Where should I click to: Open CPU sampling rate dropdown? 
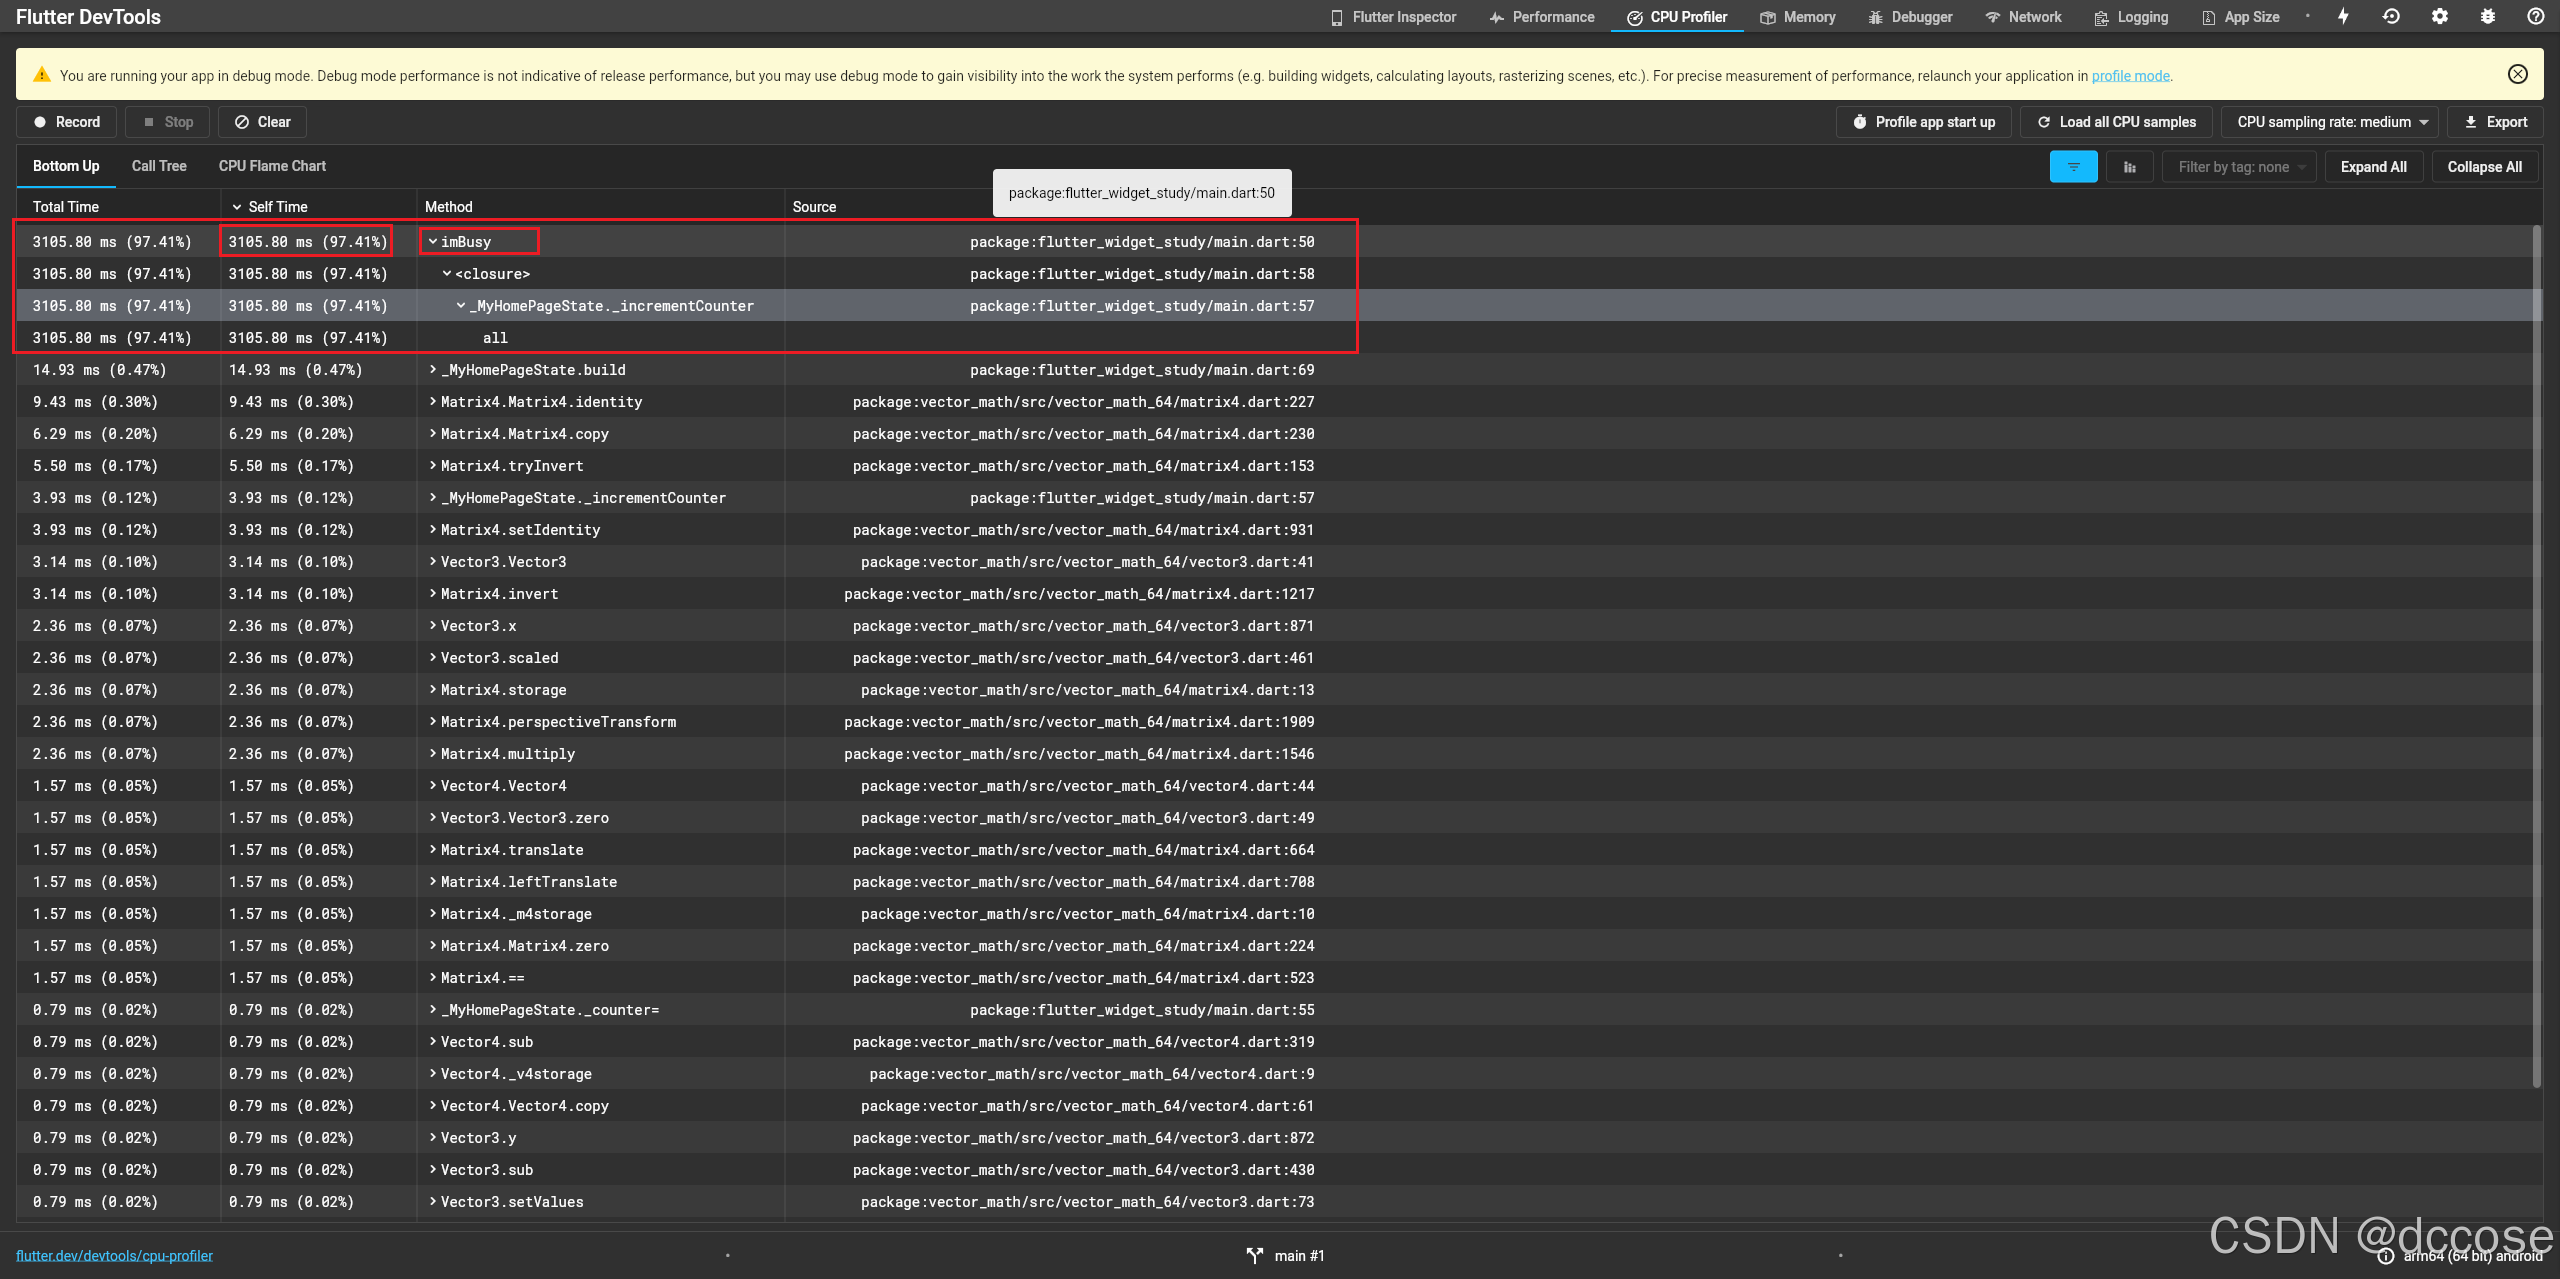point(2329,122)
